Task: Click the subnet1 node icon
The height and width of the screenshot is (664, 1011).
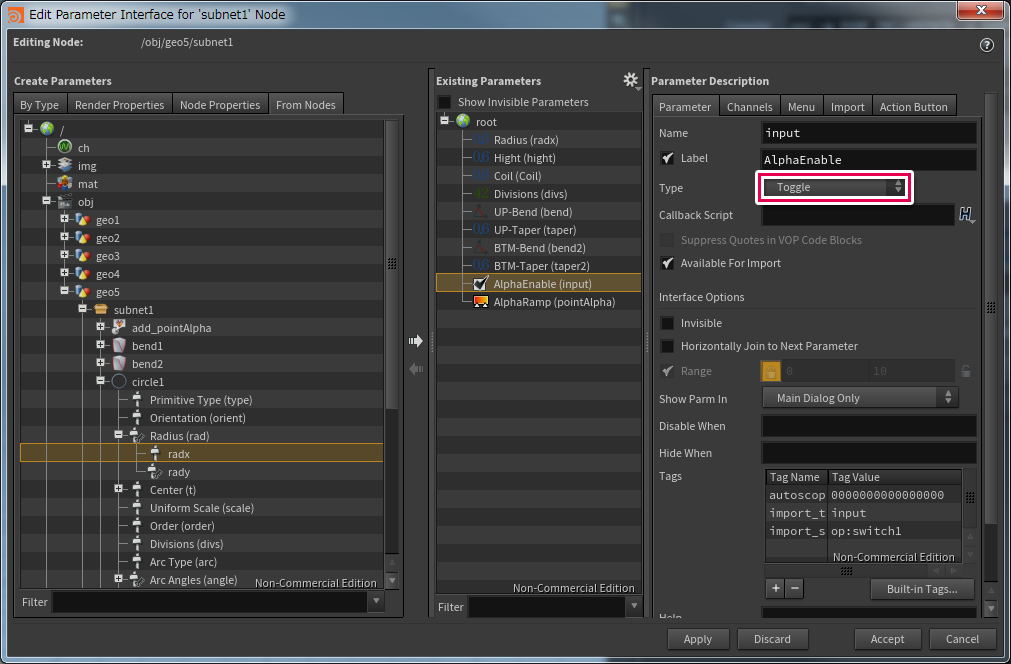Action: click(x=101, y=310)
